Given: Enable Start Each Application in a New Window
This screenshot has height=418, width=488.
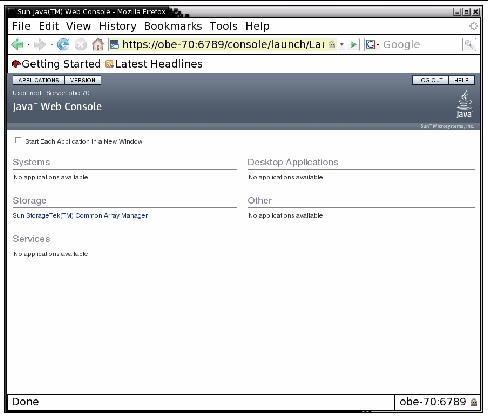Looking at the screenshot, I should click(x=18, y=140).
